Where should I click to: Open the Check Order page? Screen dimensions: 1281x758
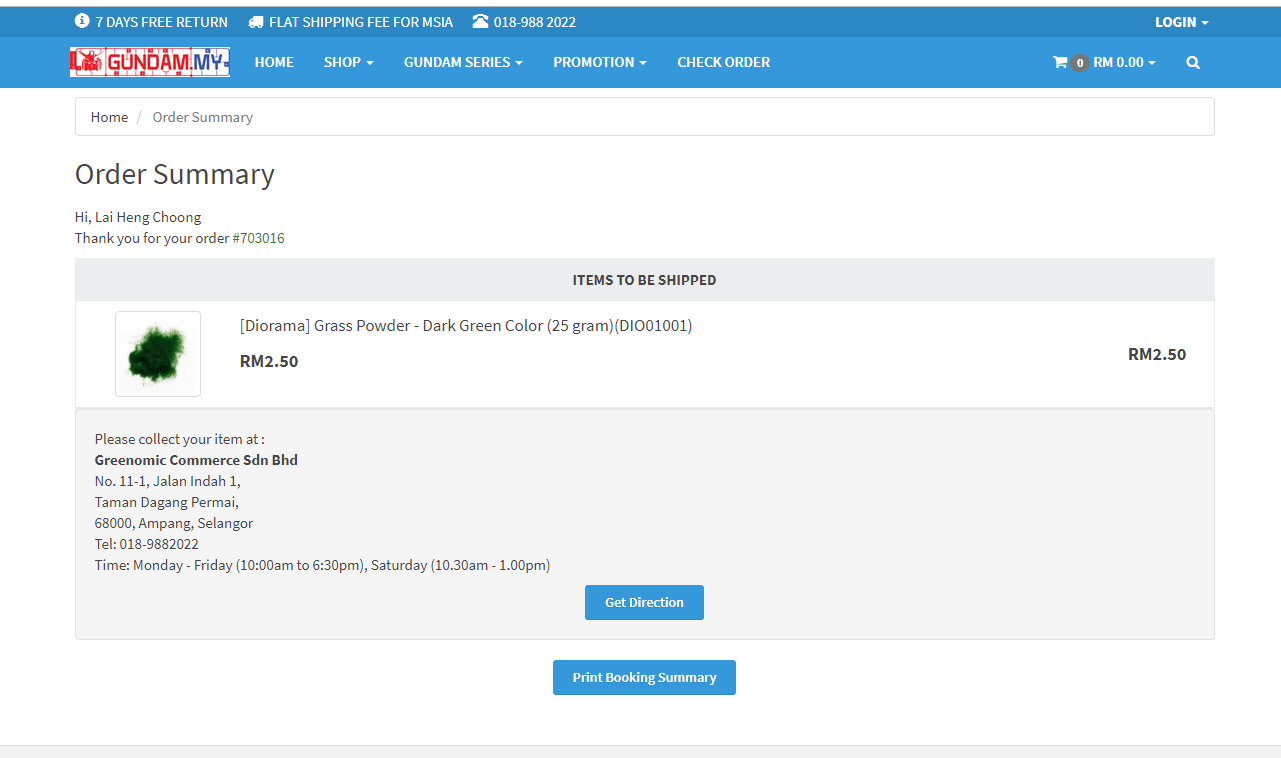tap(723, 62)
